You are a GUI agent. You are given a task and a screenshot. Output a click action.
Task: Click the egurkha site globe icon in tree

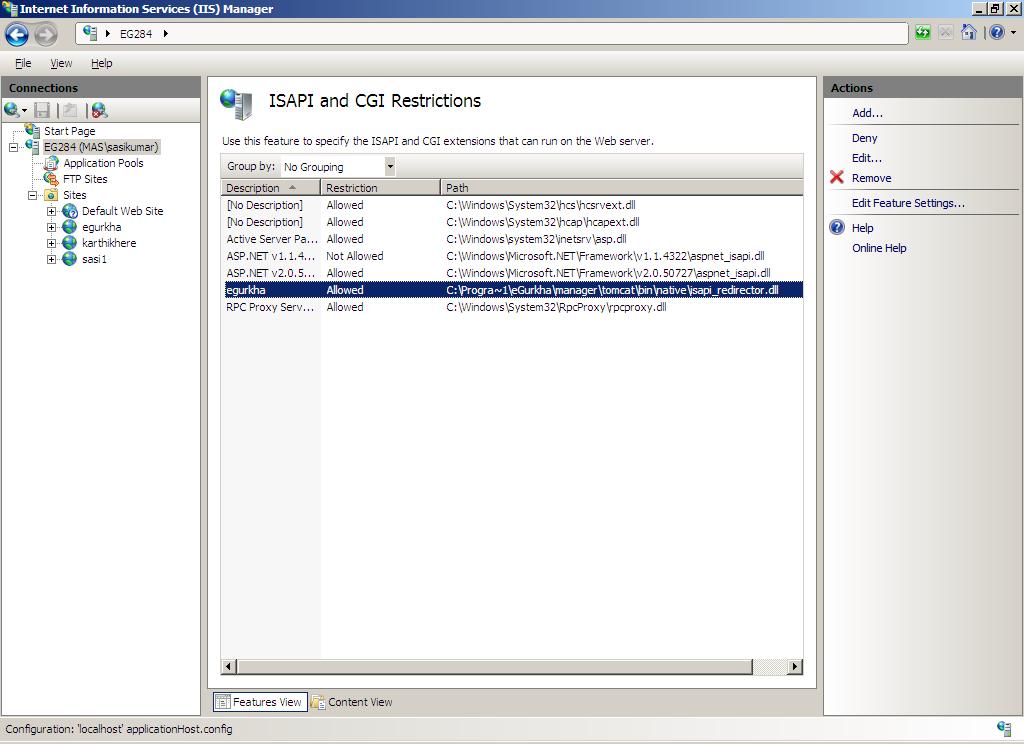point(70,227)
